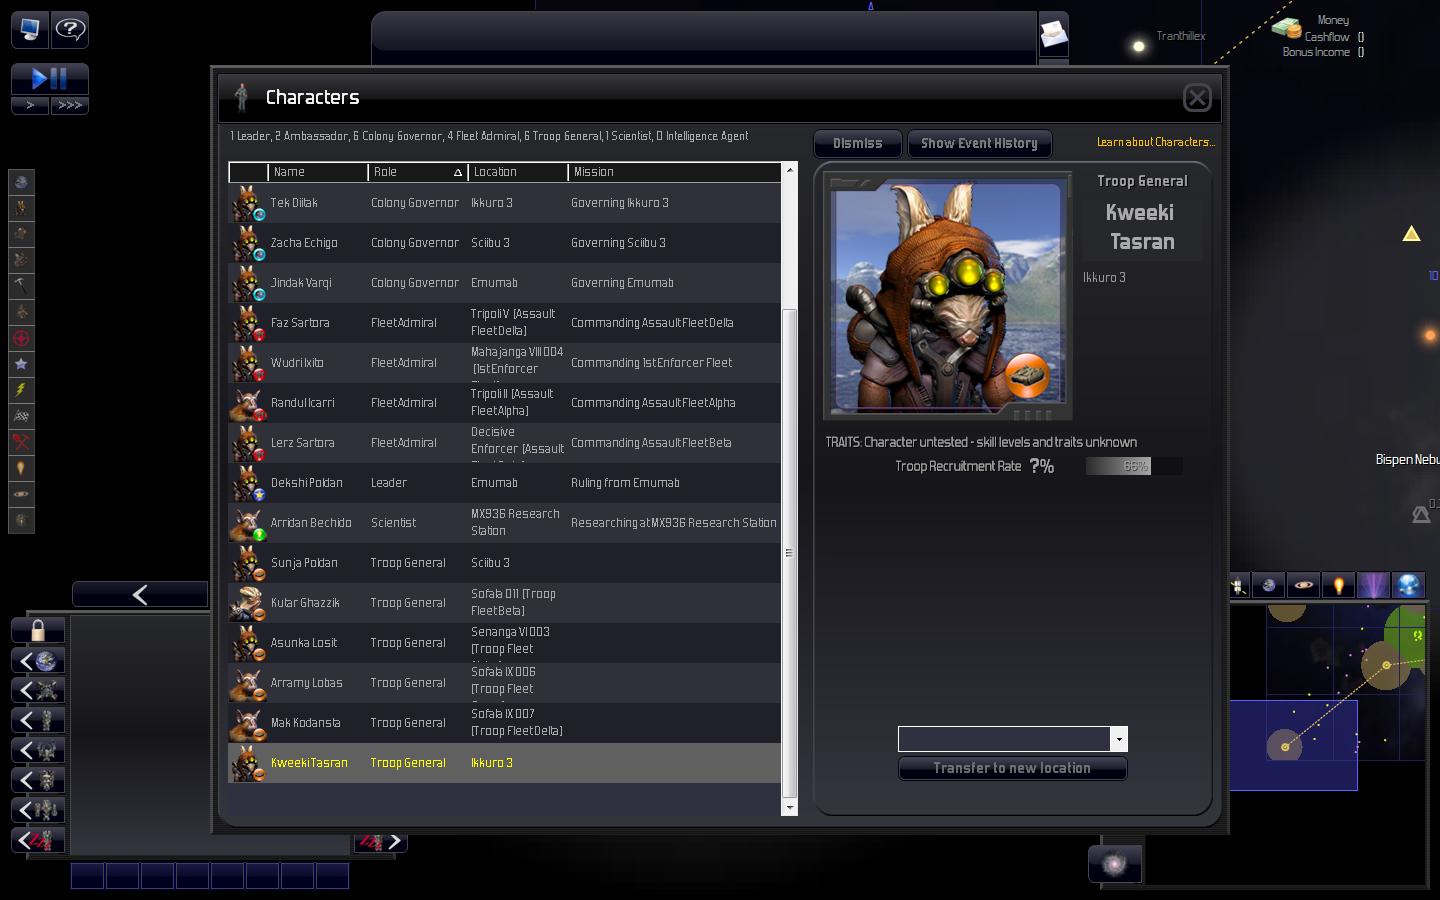This screenshot has height=900, width=1440.
Task: Click the red-striped ship right-arrow button
Action: click(380, 842)
